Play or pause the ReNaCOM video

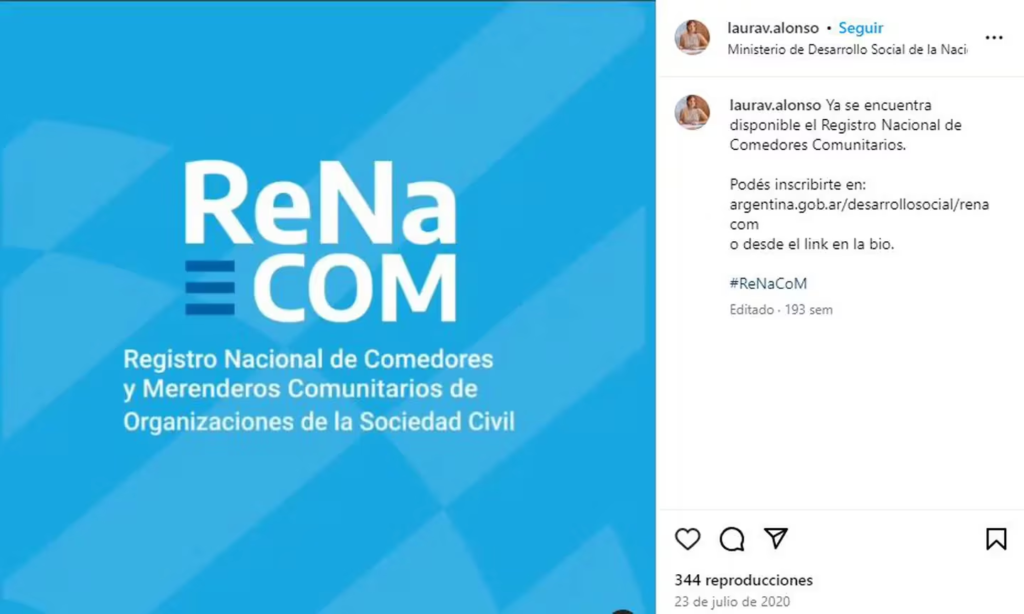(328, 307)
